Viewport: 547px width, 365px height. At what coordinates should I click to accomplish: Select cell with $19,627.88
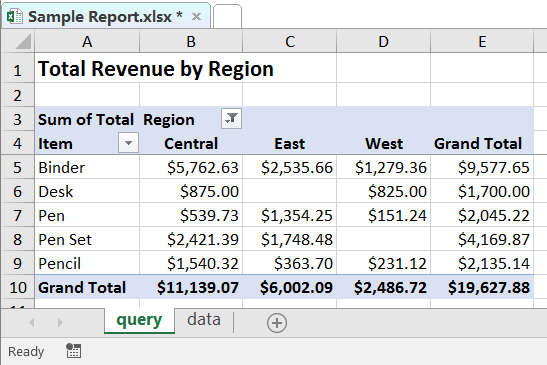482,287
